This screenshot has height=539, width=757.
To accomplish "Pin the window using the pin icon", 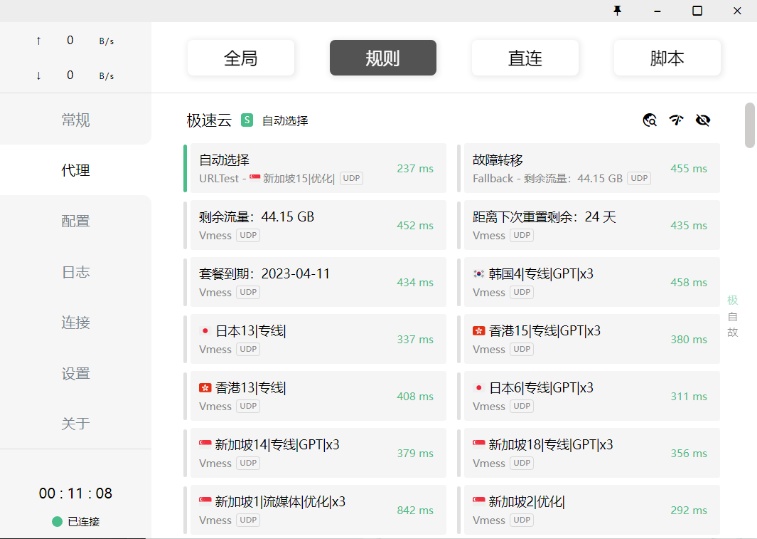I will click(617, 10).
